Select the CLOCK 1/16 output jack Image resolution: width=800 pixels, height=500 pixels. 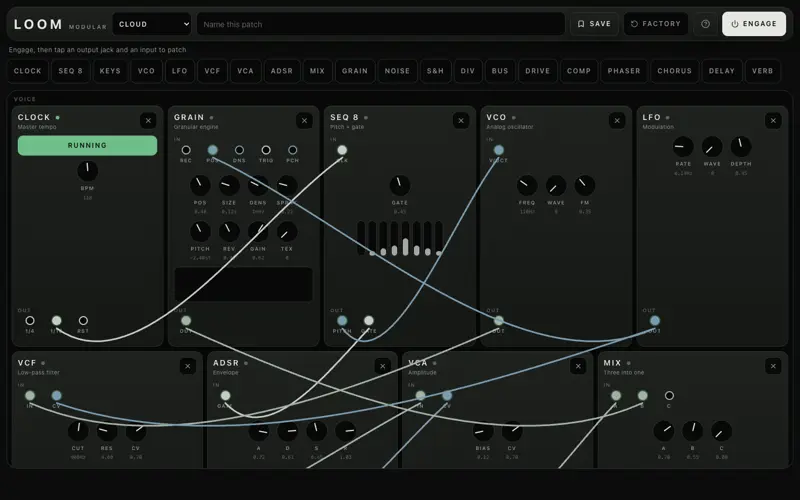57,320
